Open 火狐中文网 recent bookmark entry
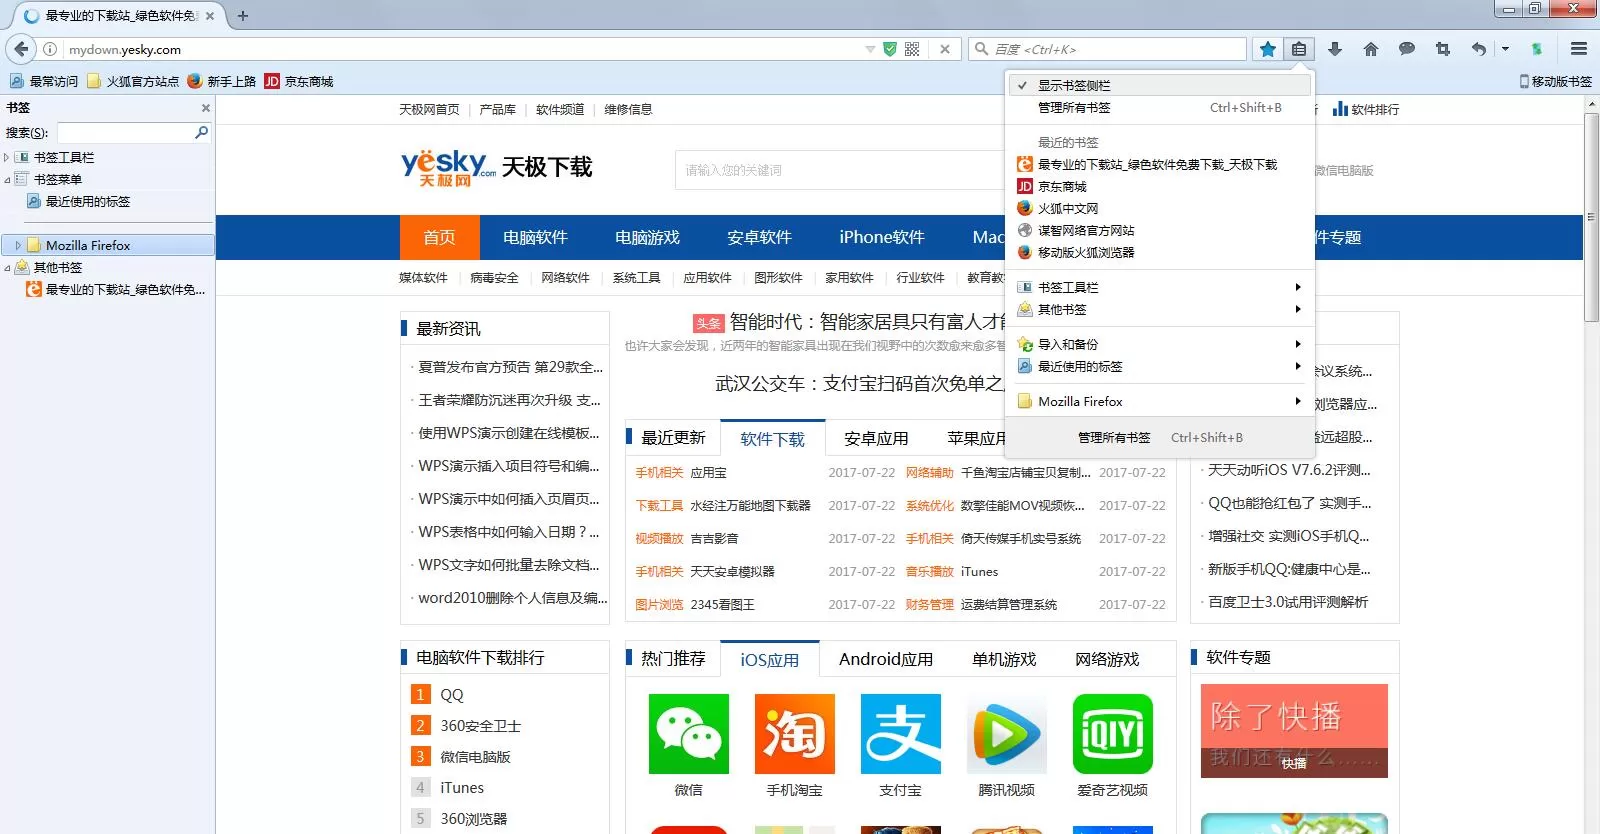 (1160, 209)
